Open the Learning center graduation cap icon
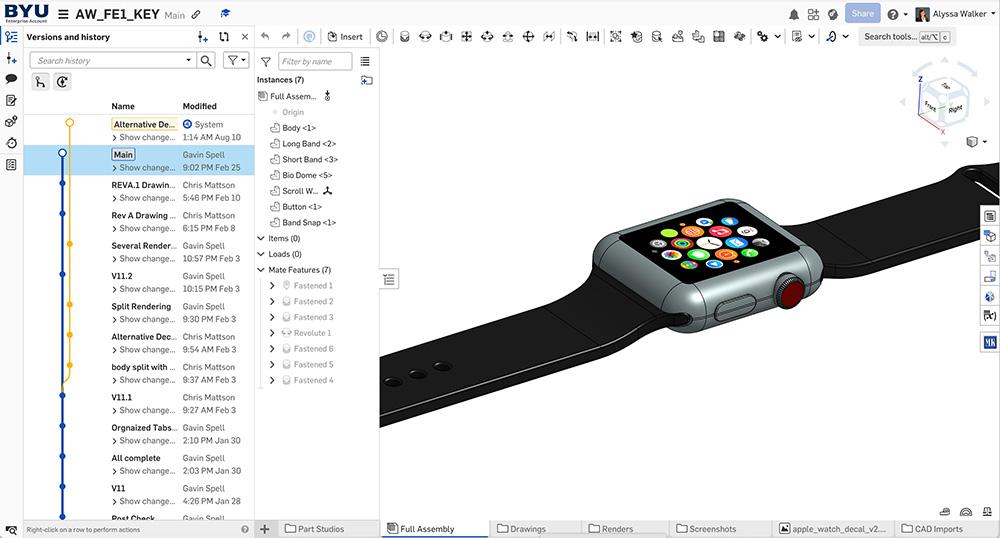The width and height of the screenshot is (1000, 538). click(225, 15)
